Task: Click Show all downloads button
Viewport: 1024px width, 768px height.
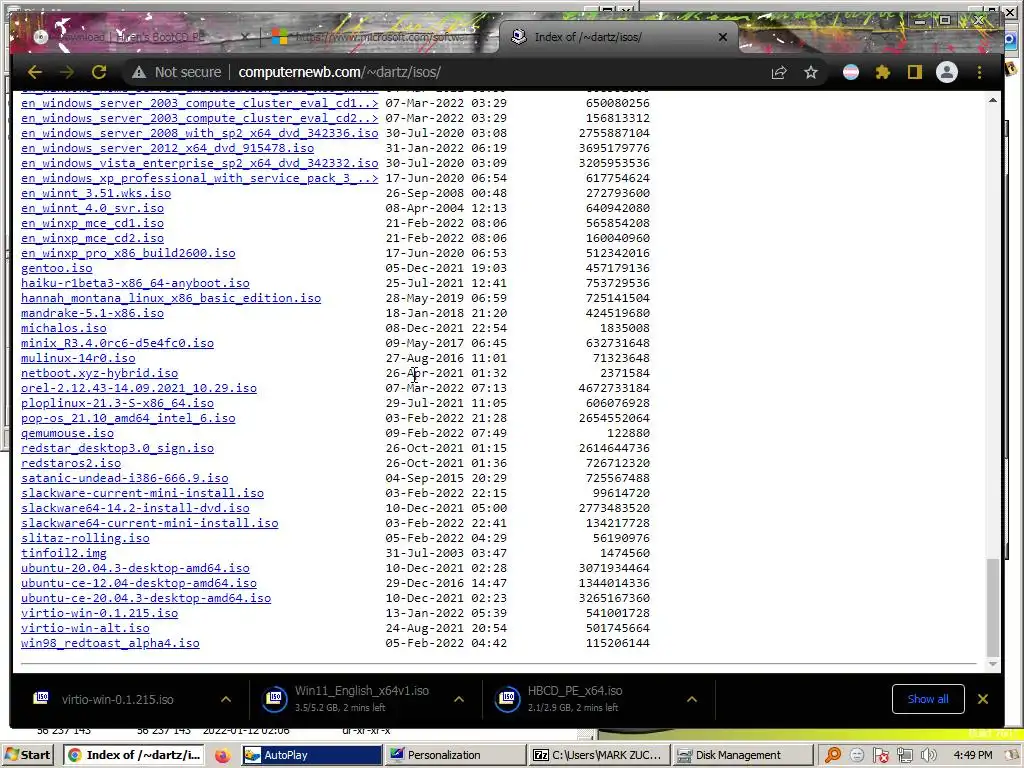Action: (x=928, y=699)
